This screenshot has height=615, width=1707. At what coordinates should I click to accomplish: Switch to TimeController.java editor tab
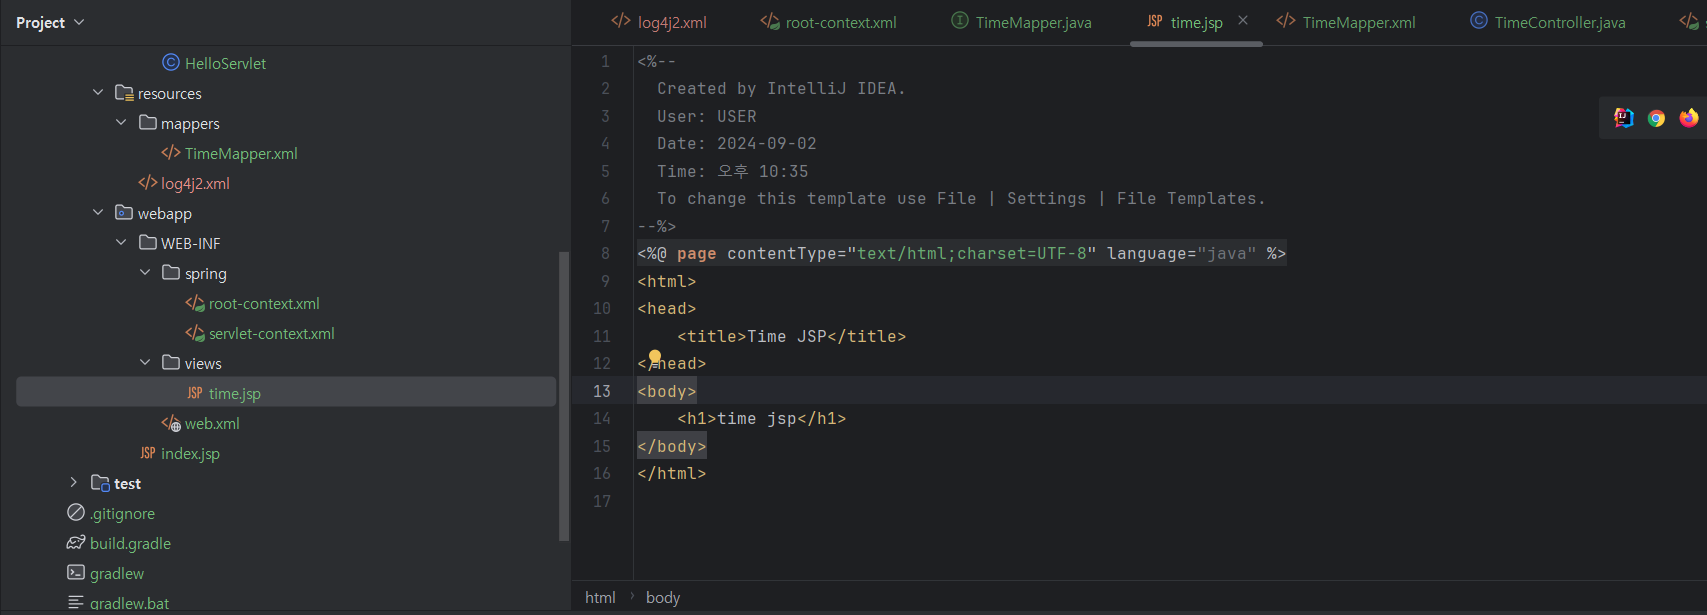(x=1548, y=22)
